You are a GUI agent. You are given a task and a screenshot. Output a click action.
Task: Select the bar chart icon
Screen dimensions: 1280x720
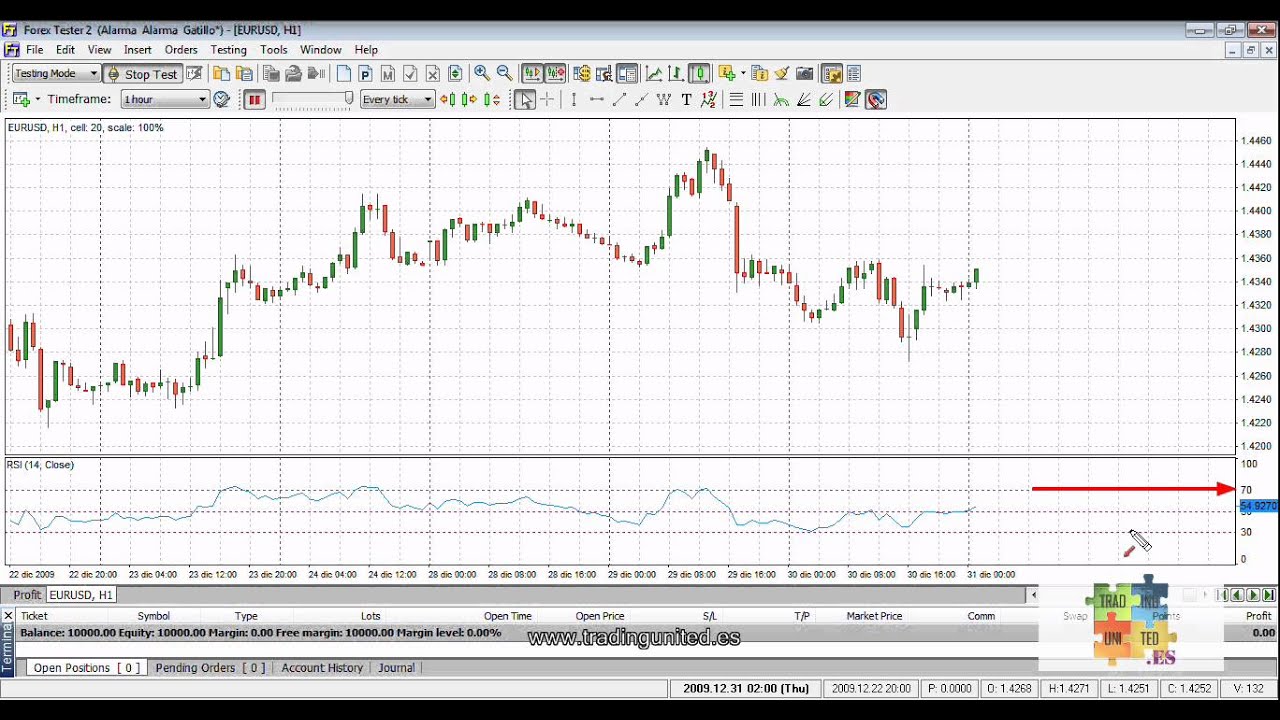(676, 73)
